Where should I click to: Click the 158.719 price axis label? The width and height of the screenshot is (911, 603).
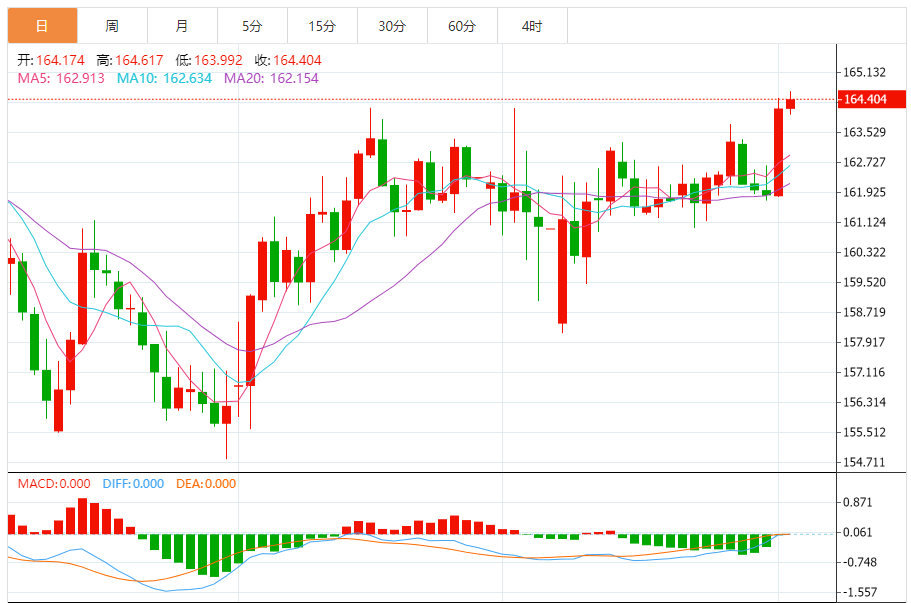click(865, 312)
